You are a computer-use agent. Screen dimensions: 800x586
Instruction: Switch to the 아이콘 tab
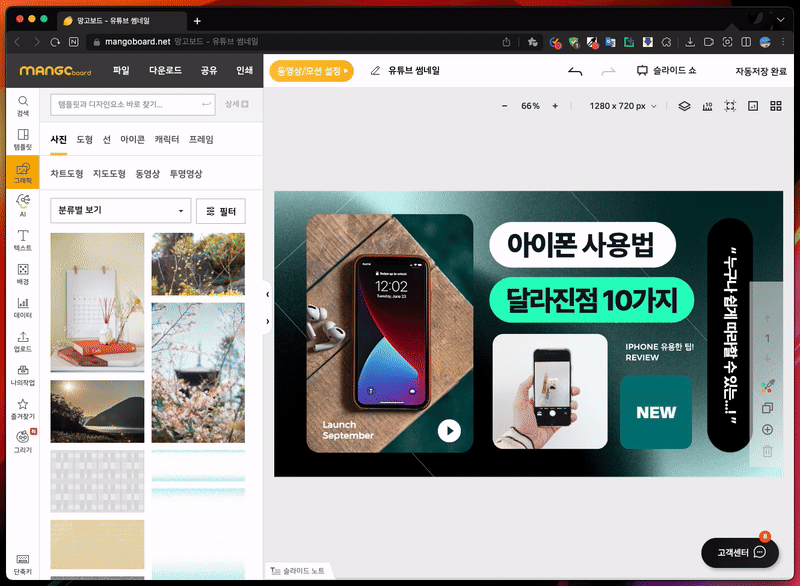click(x=133, y=140)
